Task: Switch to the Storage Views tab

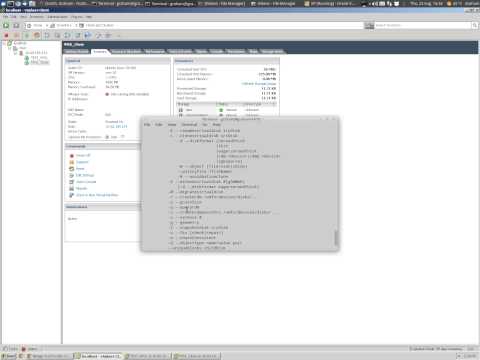Action: tap(272, 51)
